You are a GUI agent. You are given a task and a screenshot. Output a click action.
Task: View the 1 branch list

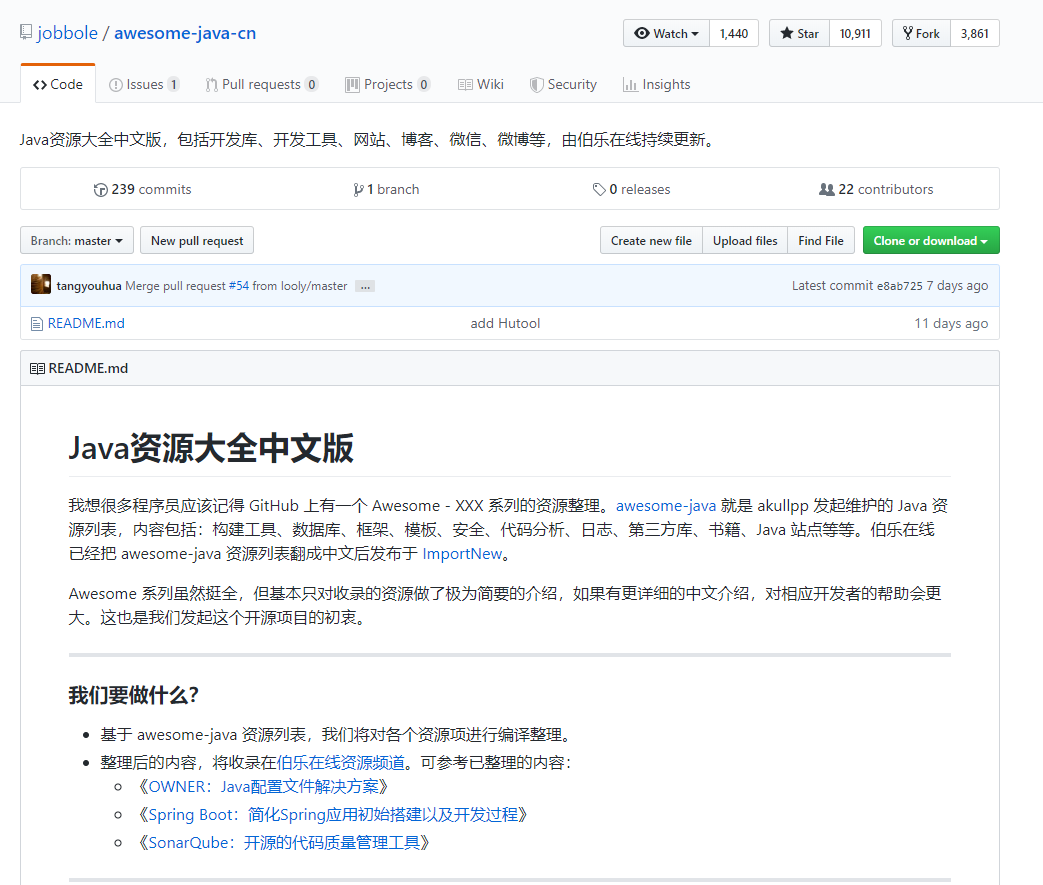[386, 190]
